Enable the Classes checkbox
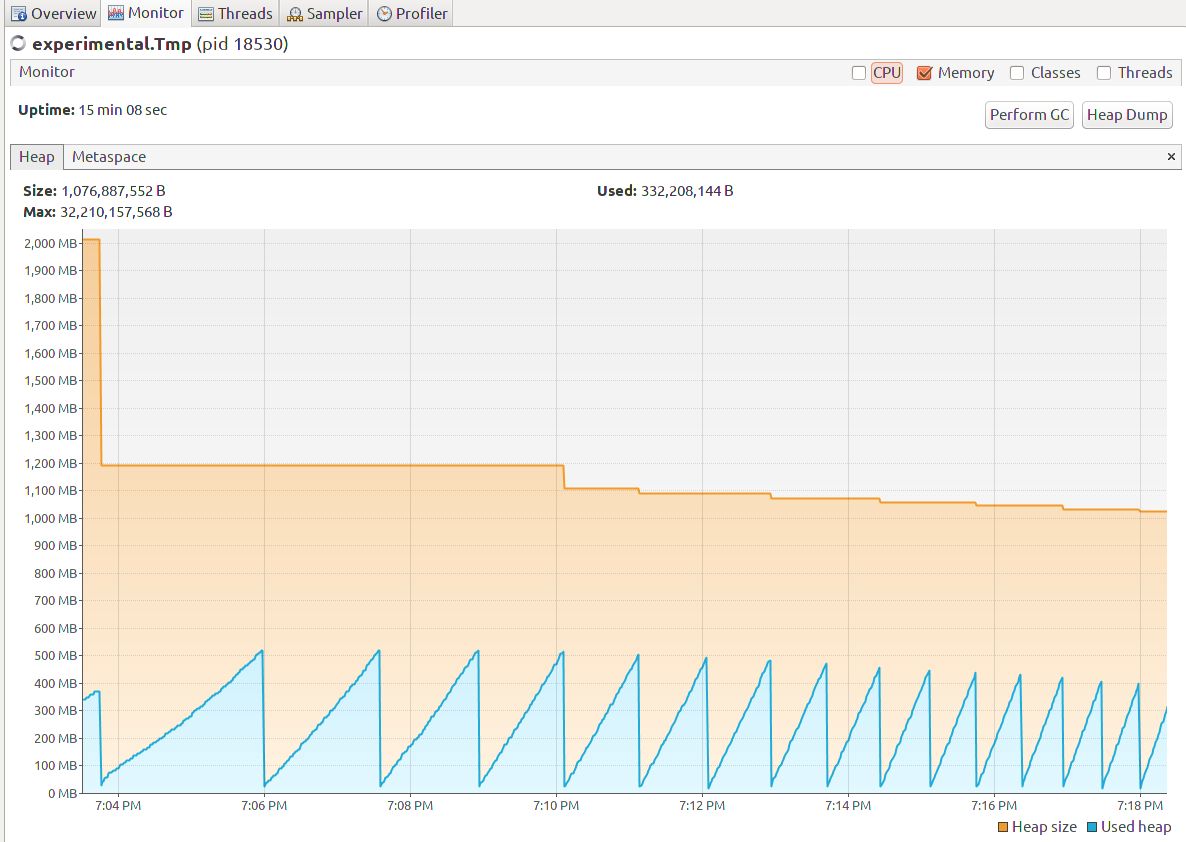This screenshot has width=1186, height=842. [1017, 73]
